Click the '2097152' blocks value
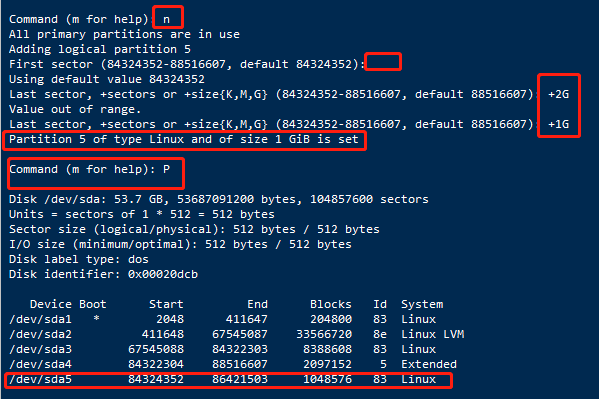Viewport: 599px width, 399px height. coord(327,364)
